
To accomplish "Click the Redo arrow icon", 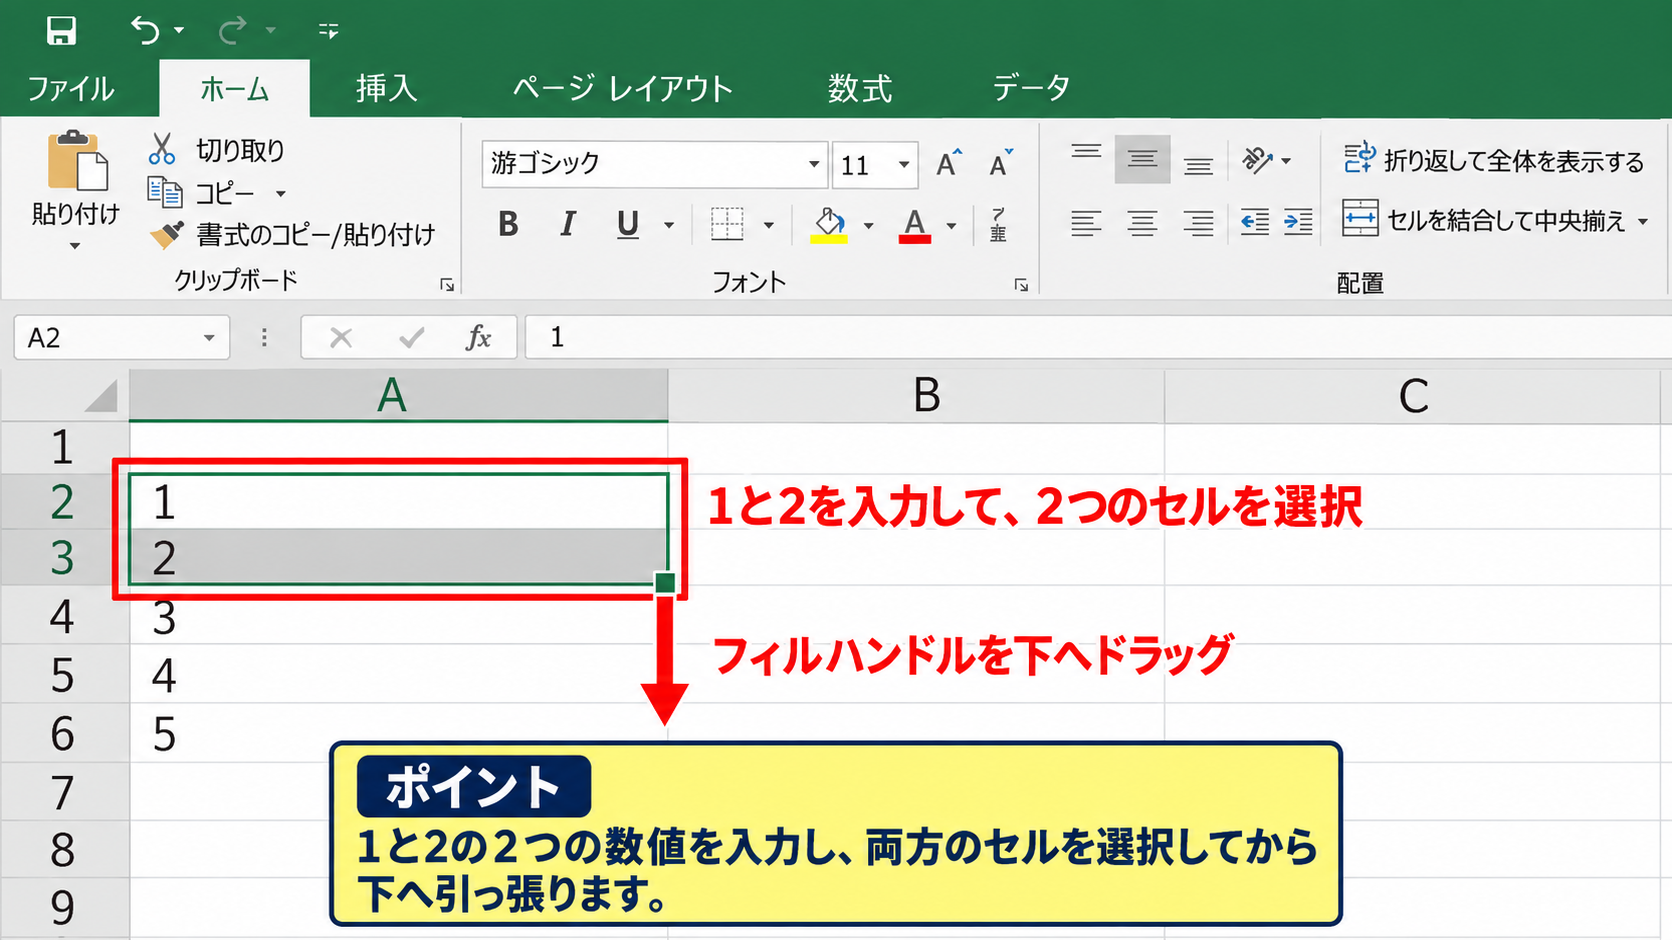I will (233, 31).
